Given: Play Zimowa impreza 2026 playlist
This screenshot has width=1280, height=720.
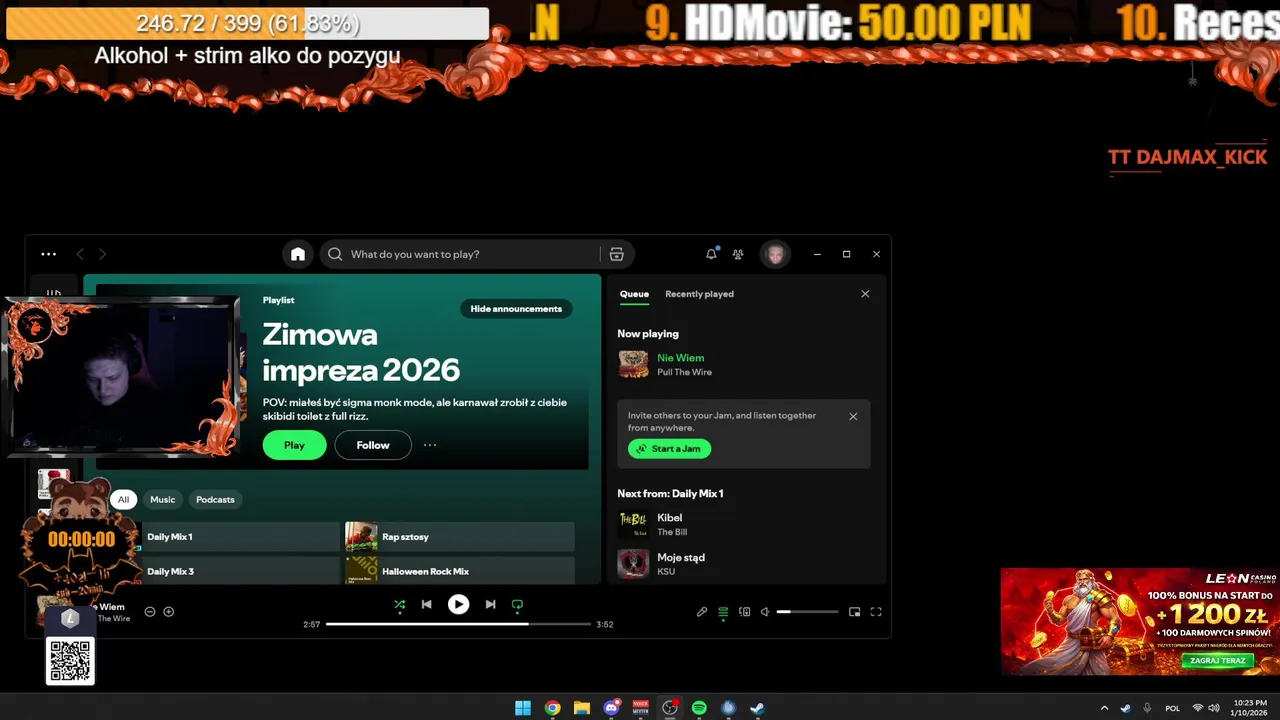Looking at the screenshot, I should coord(294,445).
